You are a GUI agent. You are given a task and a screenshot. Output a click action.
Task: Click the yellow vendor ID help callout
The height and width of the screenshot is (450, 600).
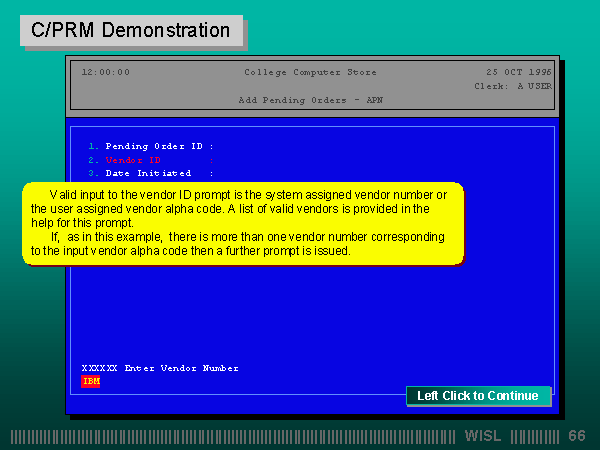243,223
